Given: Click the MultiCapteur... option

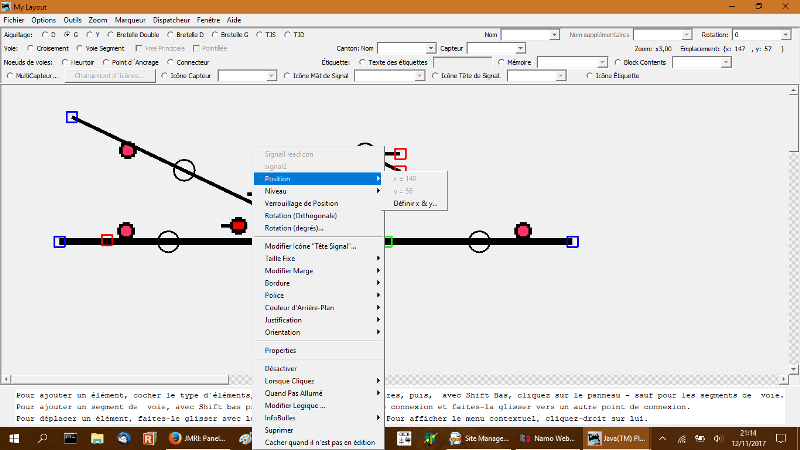Looking at the screenshot, I should tap(9, 75).
